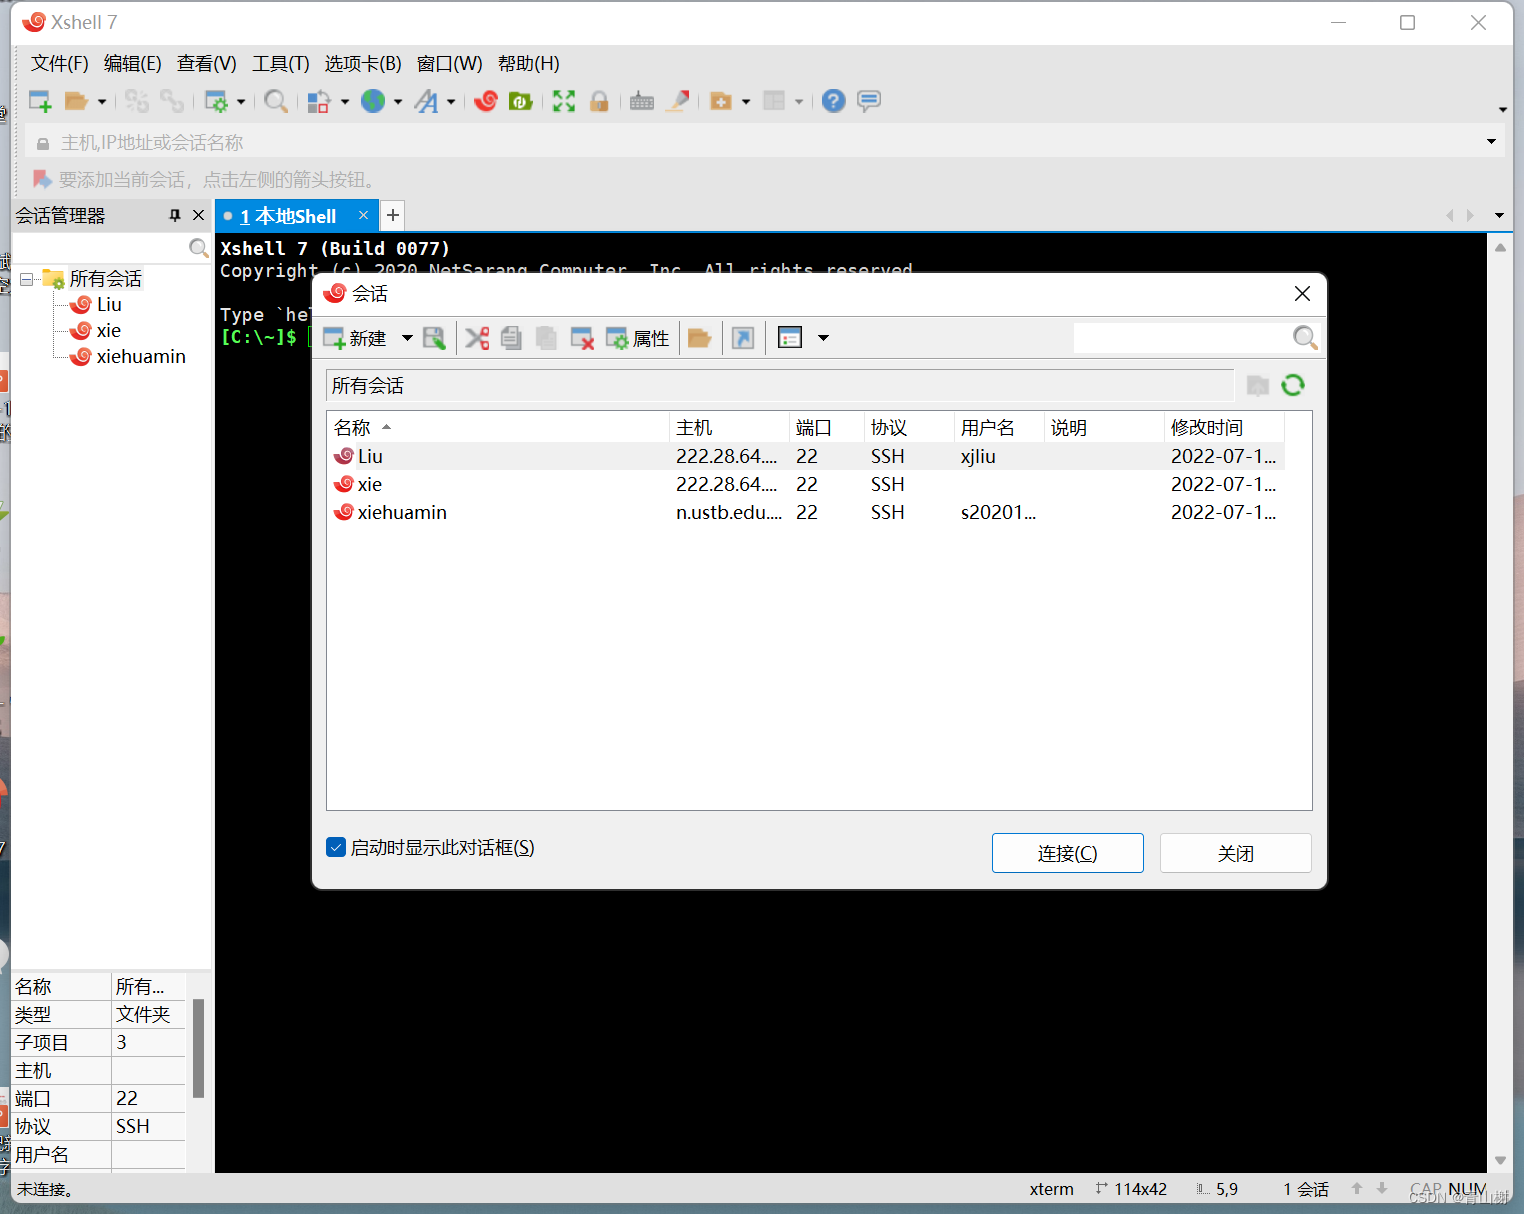Image resolution: width=1524 pixels, height=1214 pixels.
Task: Click the 新建 new session button in dialog
Action: click(x=355, y=338)
